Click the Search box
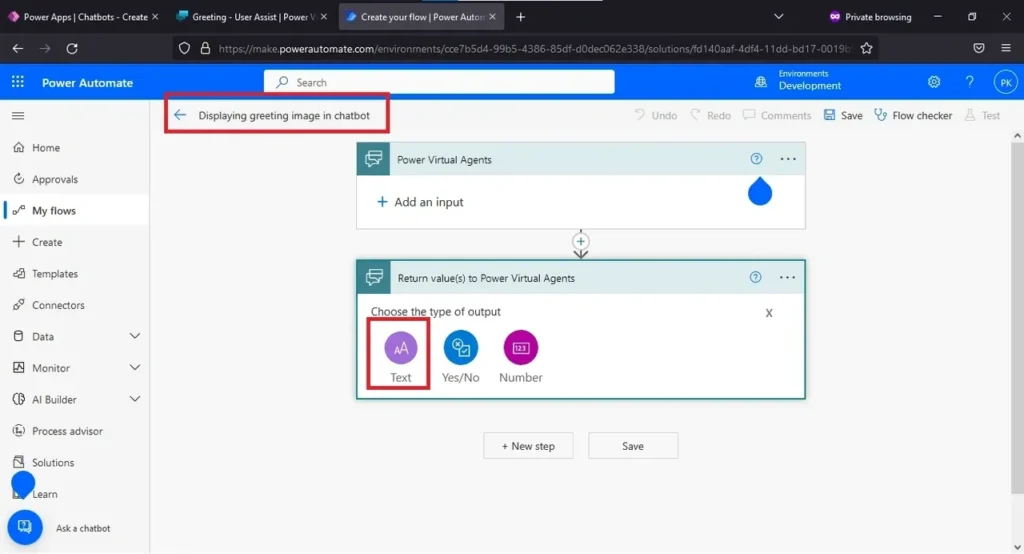 tap(439, 82)
